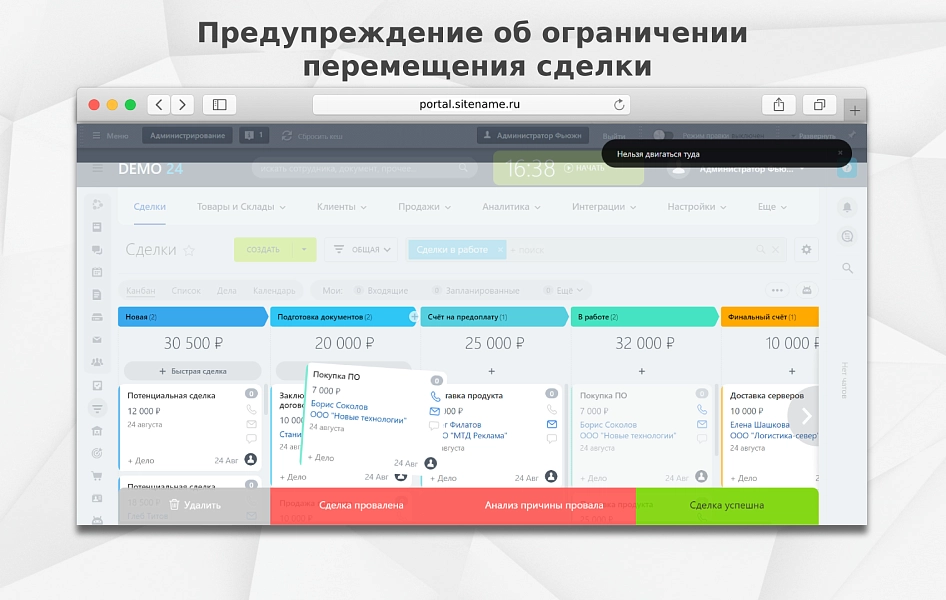
Task: Show all tabs in Safari
Action: (x=819, y=105)
